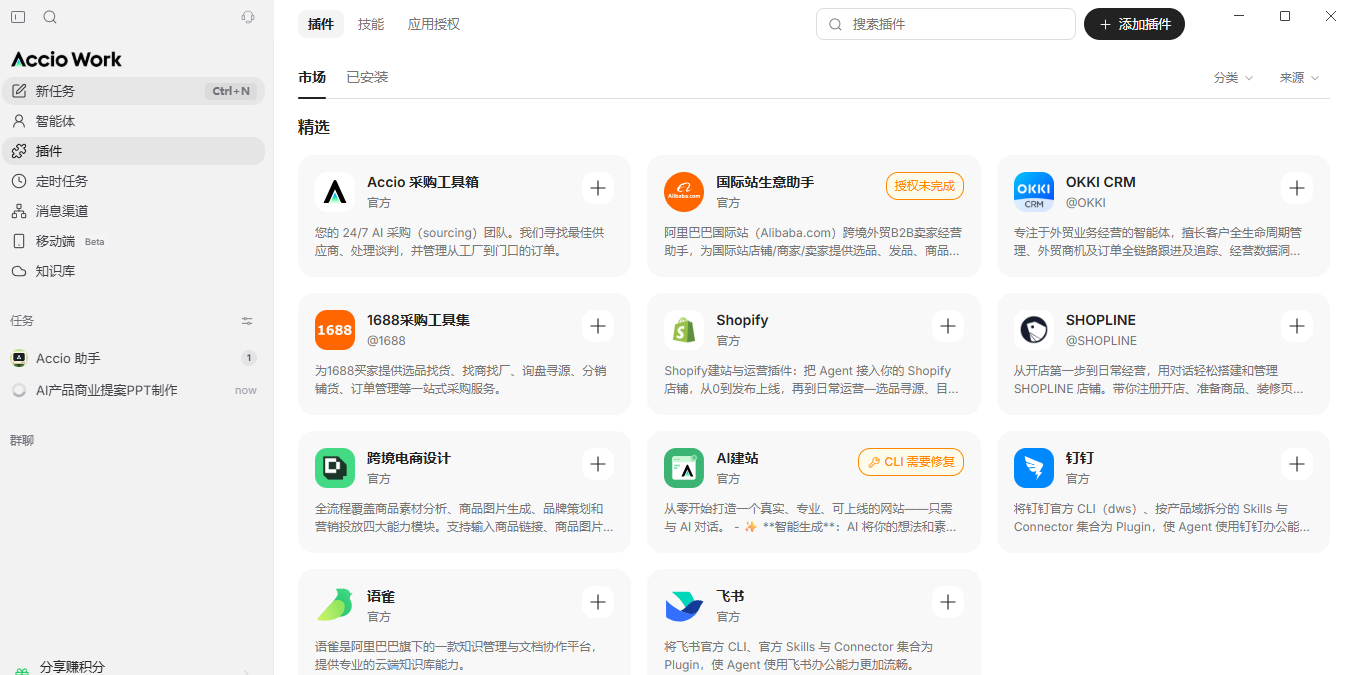Click the @OKKI source label
Image resolution: width=1350 pixels, height=675 pixels.
pos(1085,202)
